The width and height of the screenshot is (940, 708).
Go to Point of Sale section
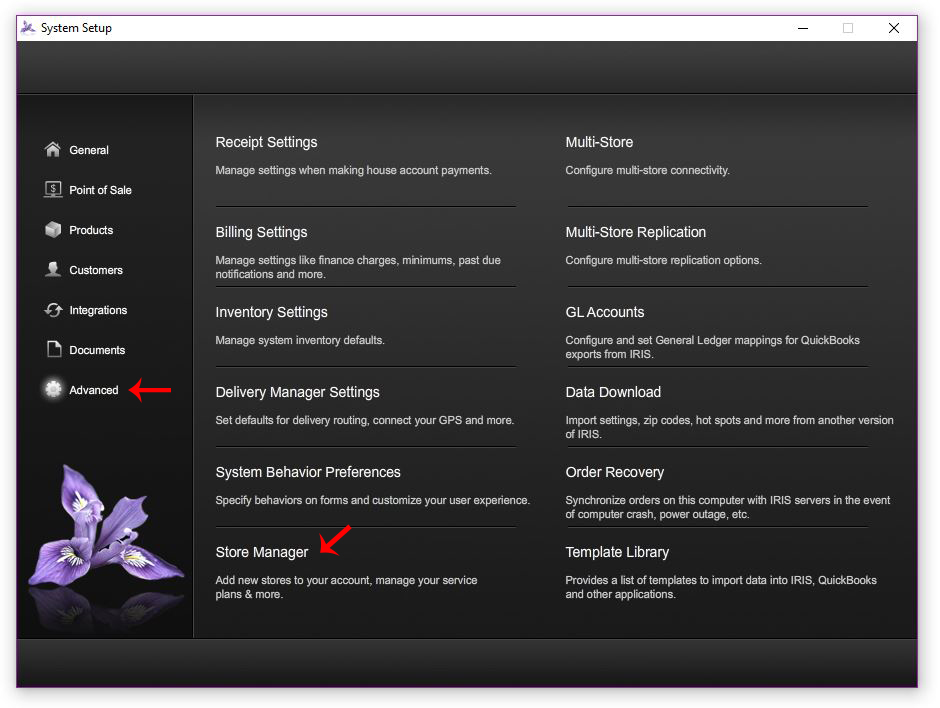tap(100, 190)
